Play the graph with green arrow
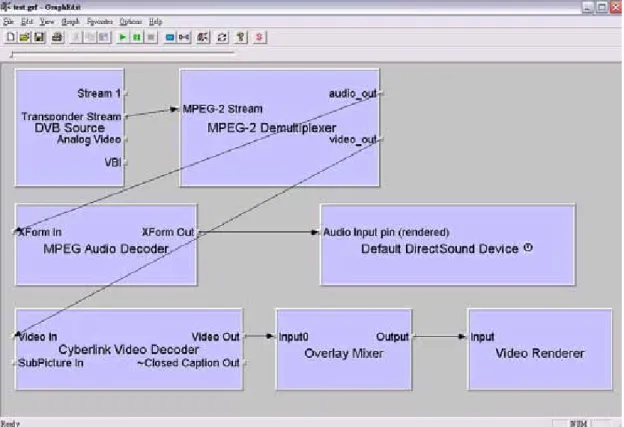The width and height of the screenshot is (624, 427). 122,37
